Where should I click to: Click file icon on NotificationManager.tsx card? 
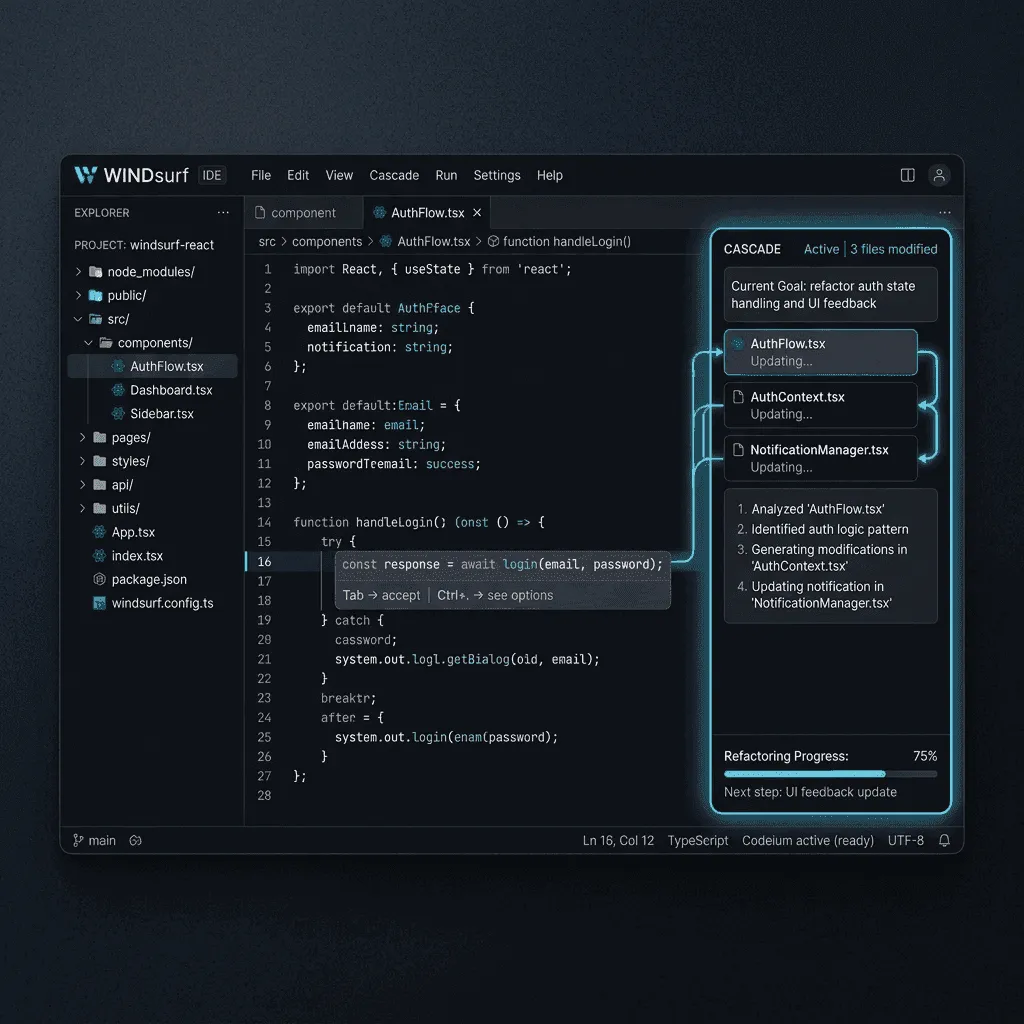(x=738, y=450)
